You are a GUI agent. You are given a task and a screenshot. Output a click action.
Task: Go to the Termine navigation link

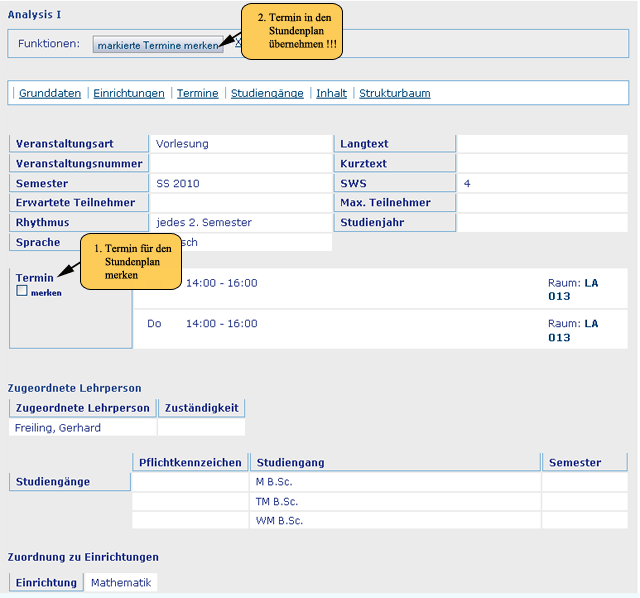coord(197,93)
